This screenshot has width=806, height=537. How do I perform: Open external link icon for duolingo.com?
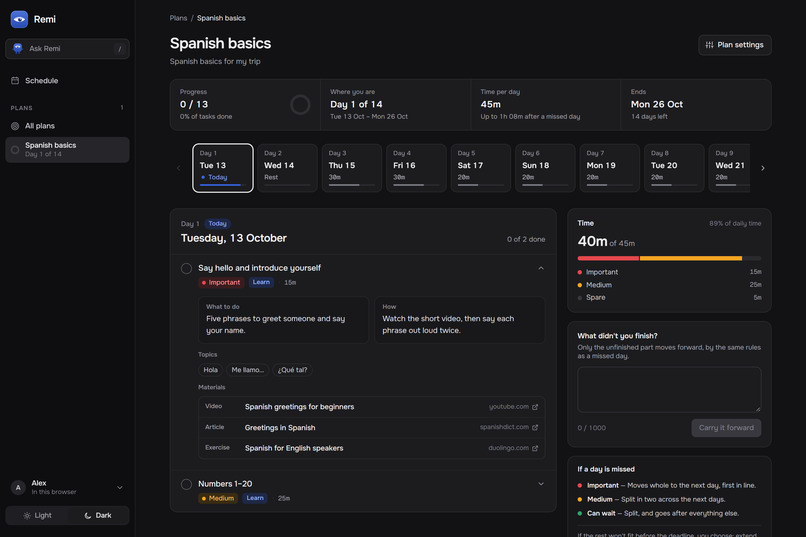535,448
